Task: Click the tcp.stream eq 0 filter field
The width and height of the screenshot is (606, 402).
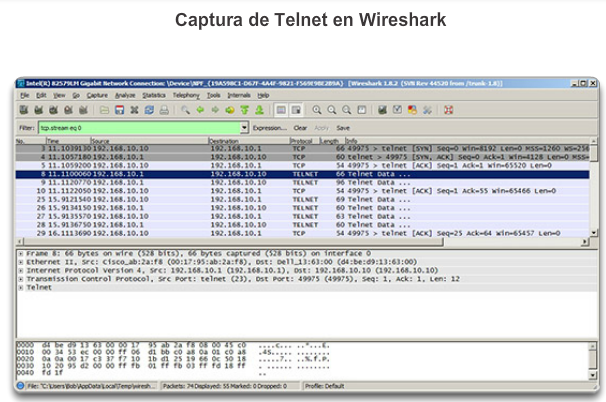Action: (140, 128)
